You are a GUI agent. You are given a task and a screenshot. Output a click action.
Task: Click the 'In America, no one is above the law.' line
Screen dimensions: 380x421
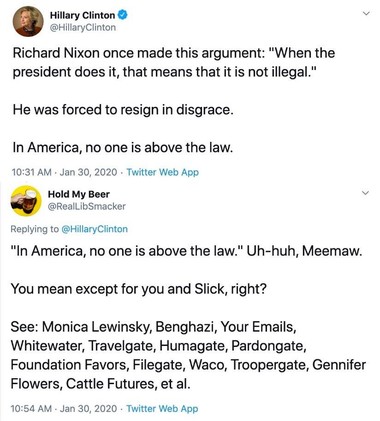tap(123, 147)
